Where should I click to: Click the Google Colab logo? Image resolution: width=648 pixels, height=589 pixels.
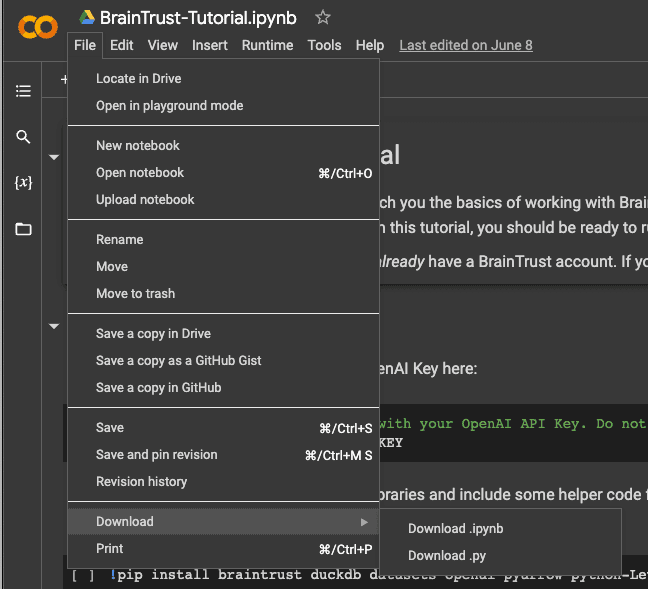(38, 27)
